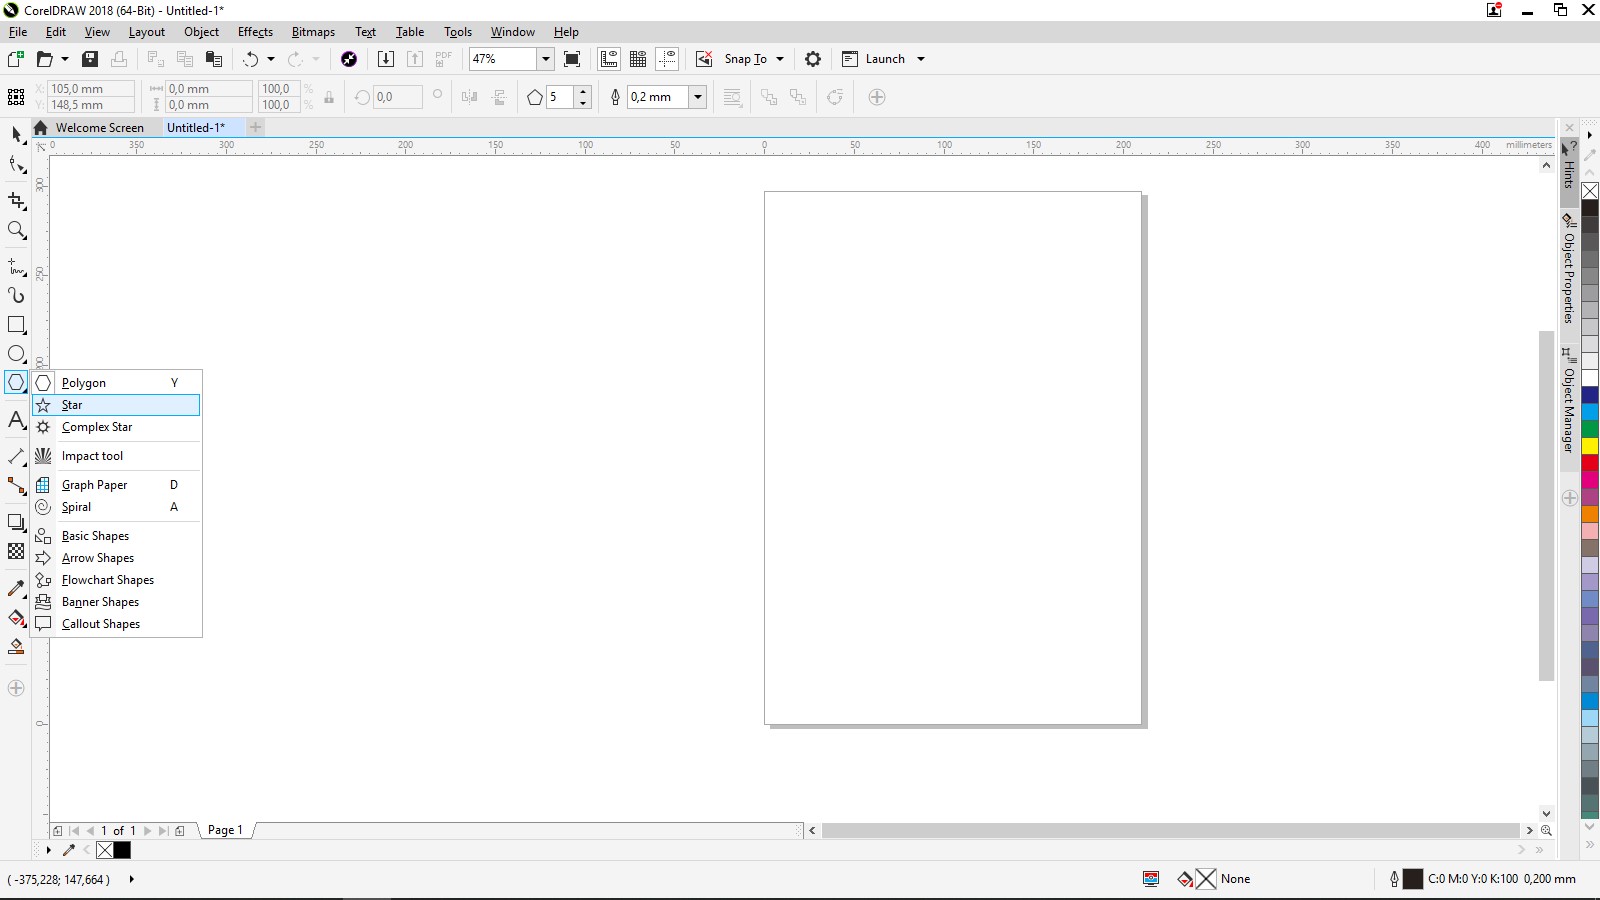Select the Pick tool

(16, 135)
